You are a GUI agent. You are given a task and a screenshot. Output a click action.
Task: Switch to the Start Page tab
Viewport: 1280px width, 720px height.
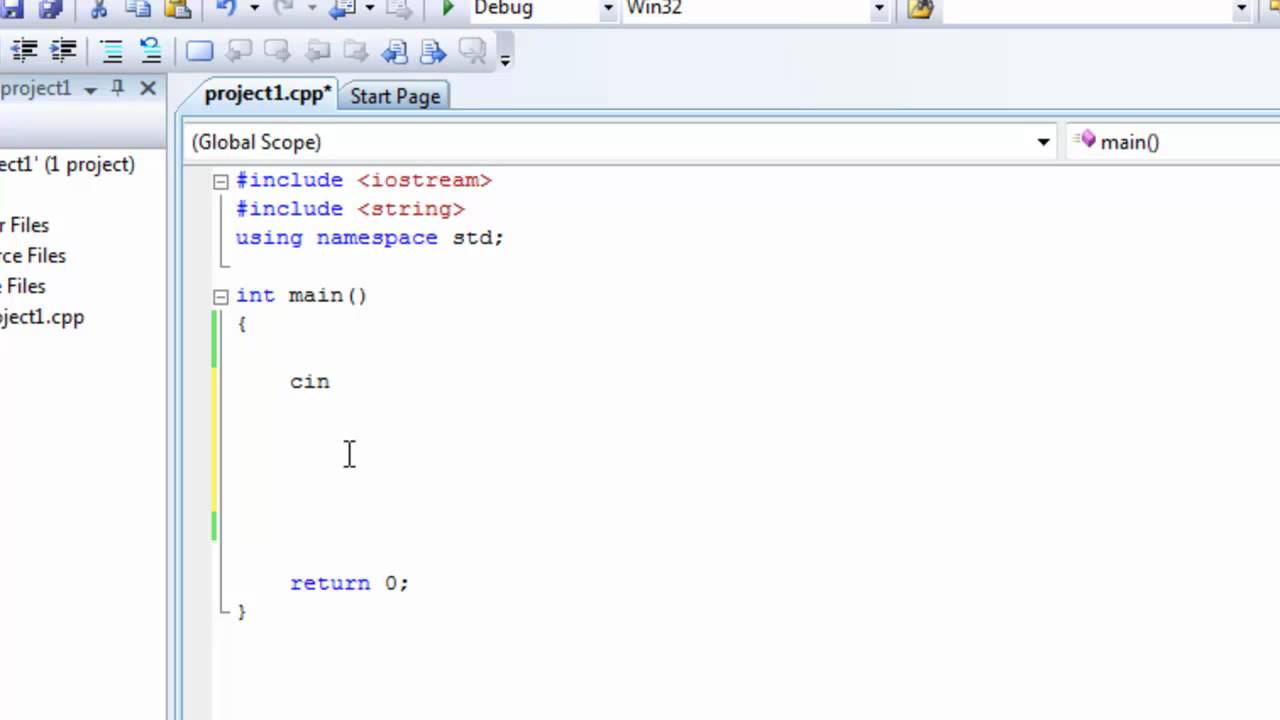[x=395, y=96]
